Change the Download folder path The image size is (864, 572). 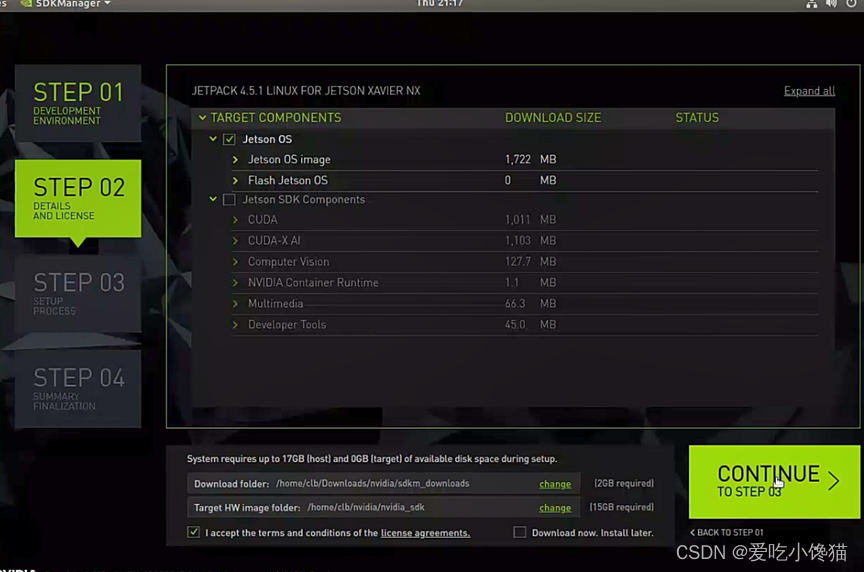[x=555, y=484]
